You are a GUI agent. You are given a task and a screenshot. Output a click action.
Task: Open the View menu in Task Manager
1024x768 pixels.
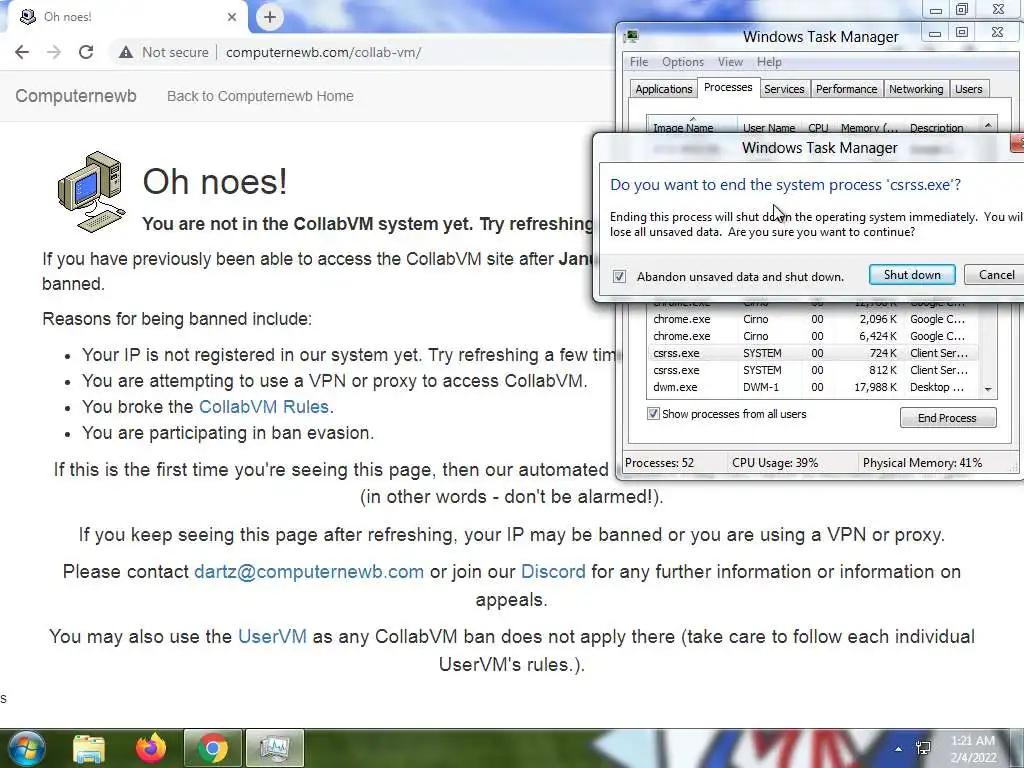coord(730,62)
